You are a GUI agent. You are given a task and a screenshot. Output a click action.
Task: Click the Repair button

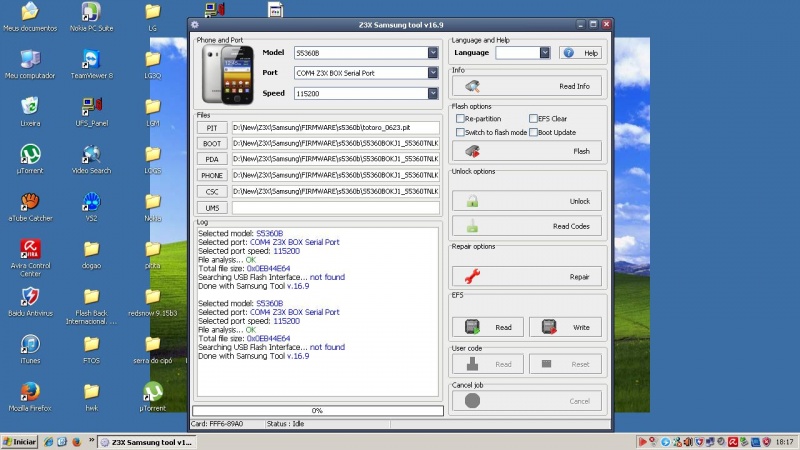pyautogui.click(x=527, y=277)
